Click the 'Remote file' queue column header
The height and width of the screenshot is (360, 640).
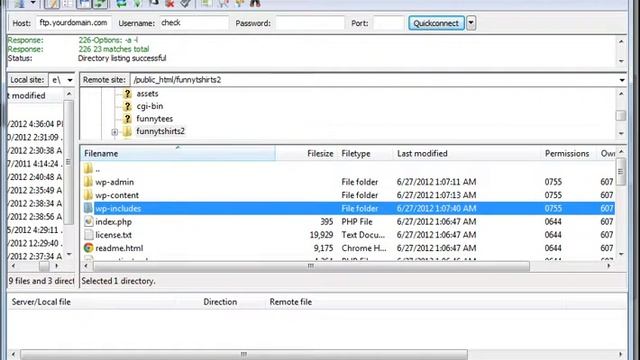click(291, 302)
